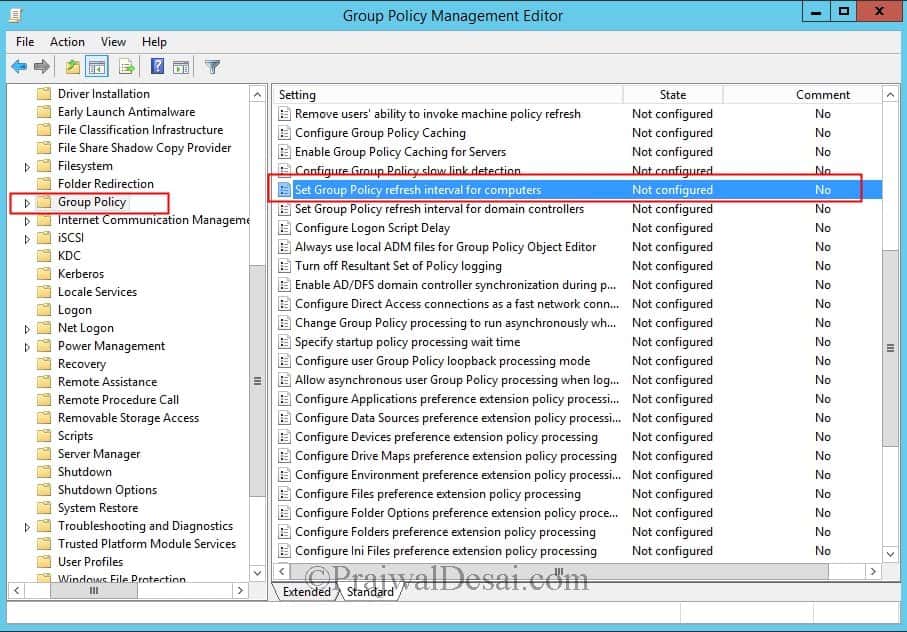Expand the iSCSI tree node
This screenshot has height=632, width=907.
[x=27, y=239]
